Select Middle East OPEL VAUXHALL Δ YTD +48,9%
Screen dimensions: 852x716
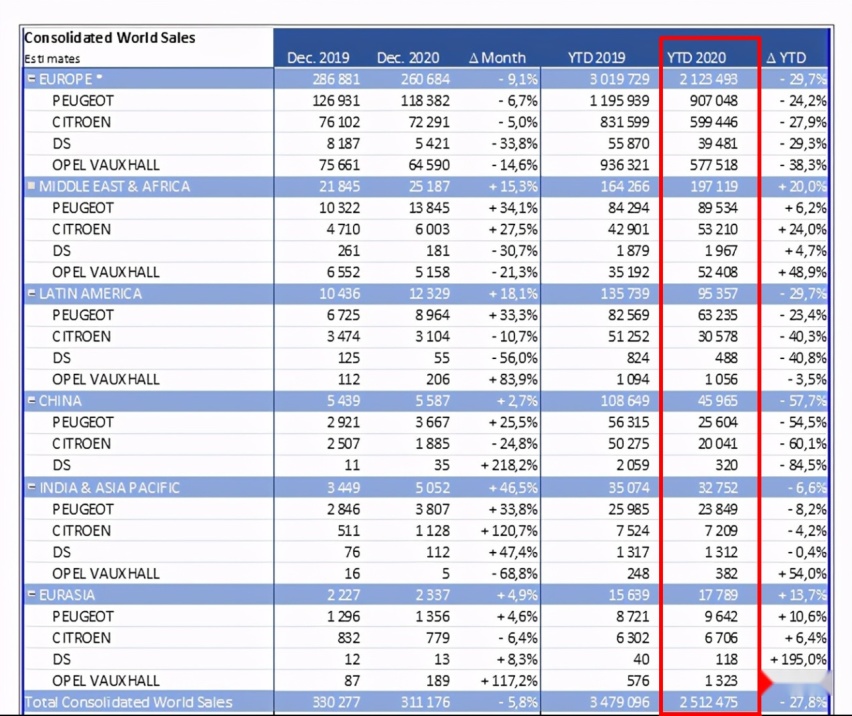click(802, 272)
